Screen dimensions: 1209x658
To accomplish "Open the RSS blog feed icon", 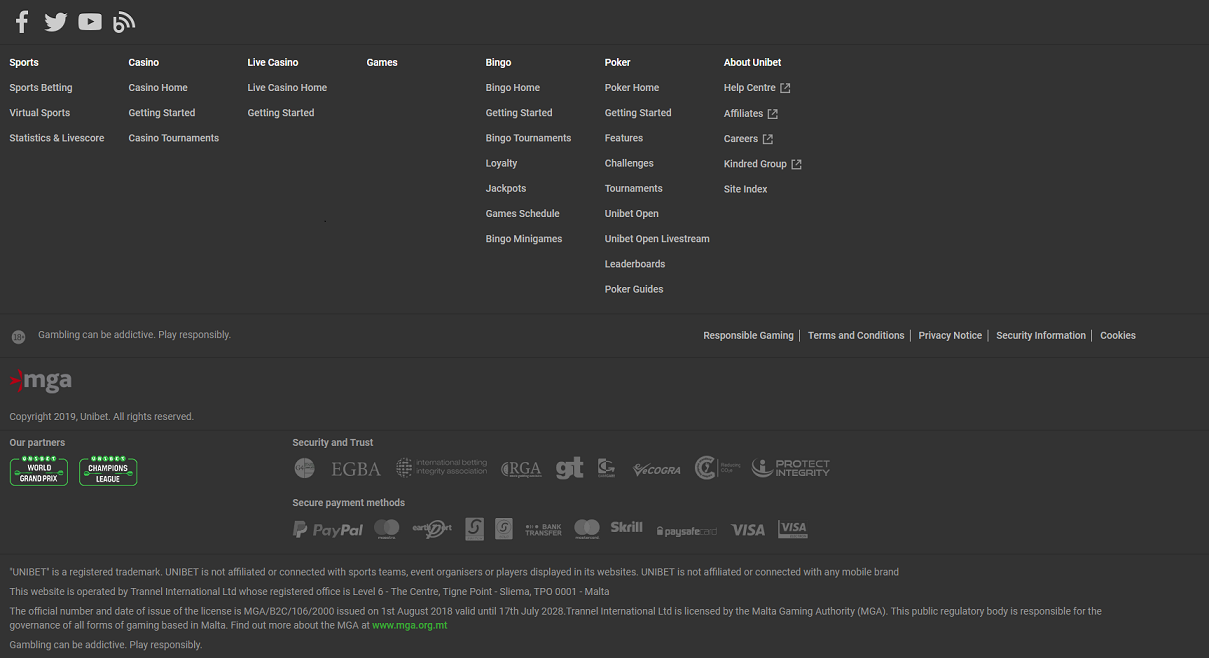I will click(x=124, y=22).
